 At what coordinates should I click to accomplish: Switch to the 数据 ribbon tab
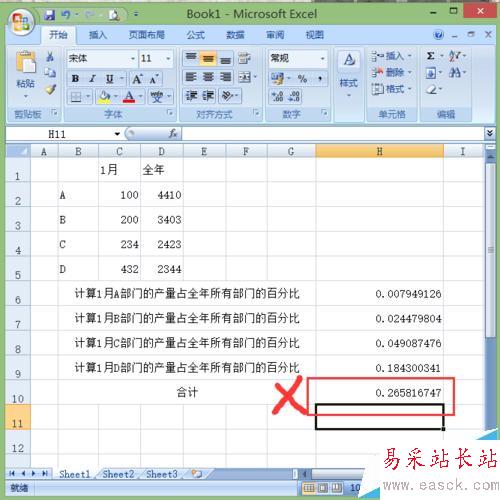click(x=235, y=35)
